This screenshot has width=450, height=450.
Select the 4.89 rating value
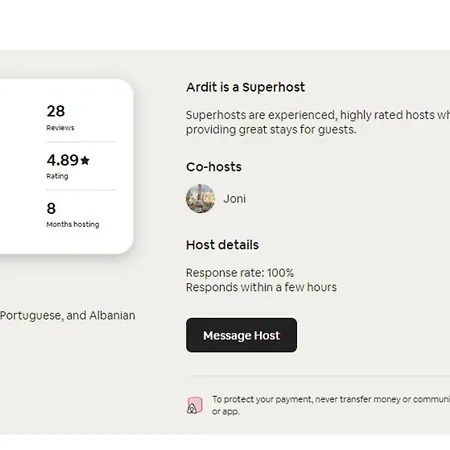(63, 160)
